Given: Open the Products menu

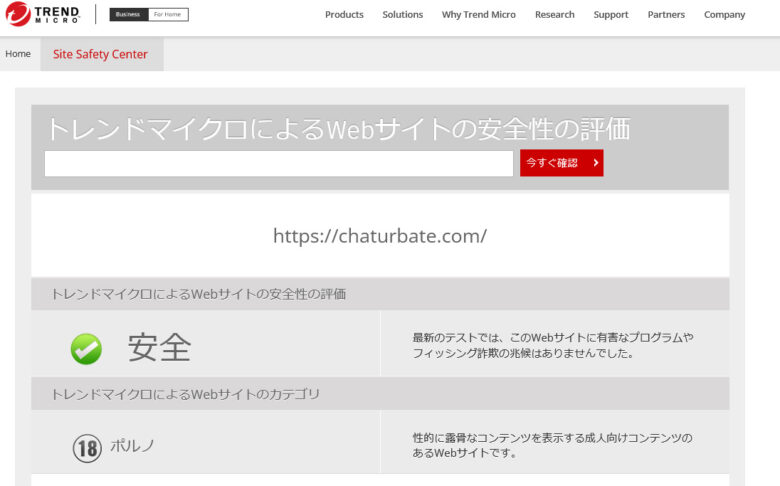Looking at the screenshot, I should [344, 15].
